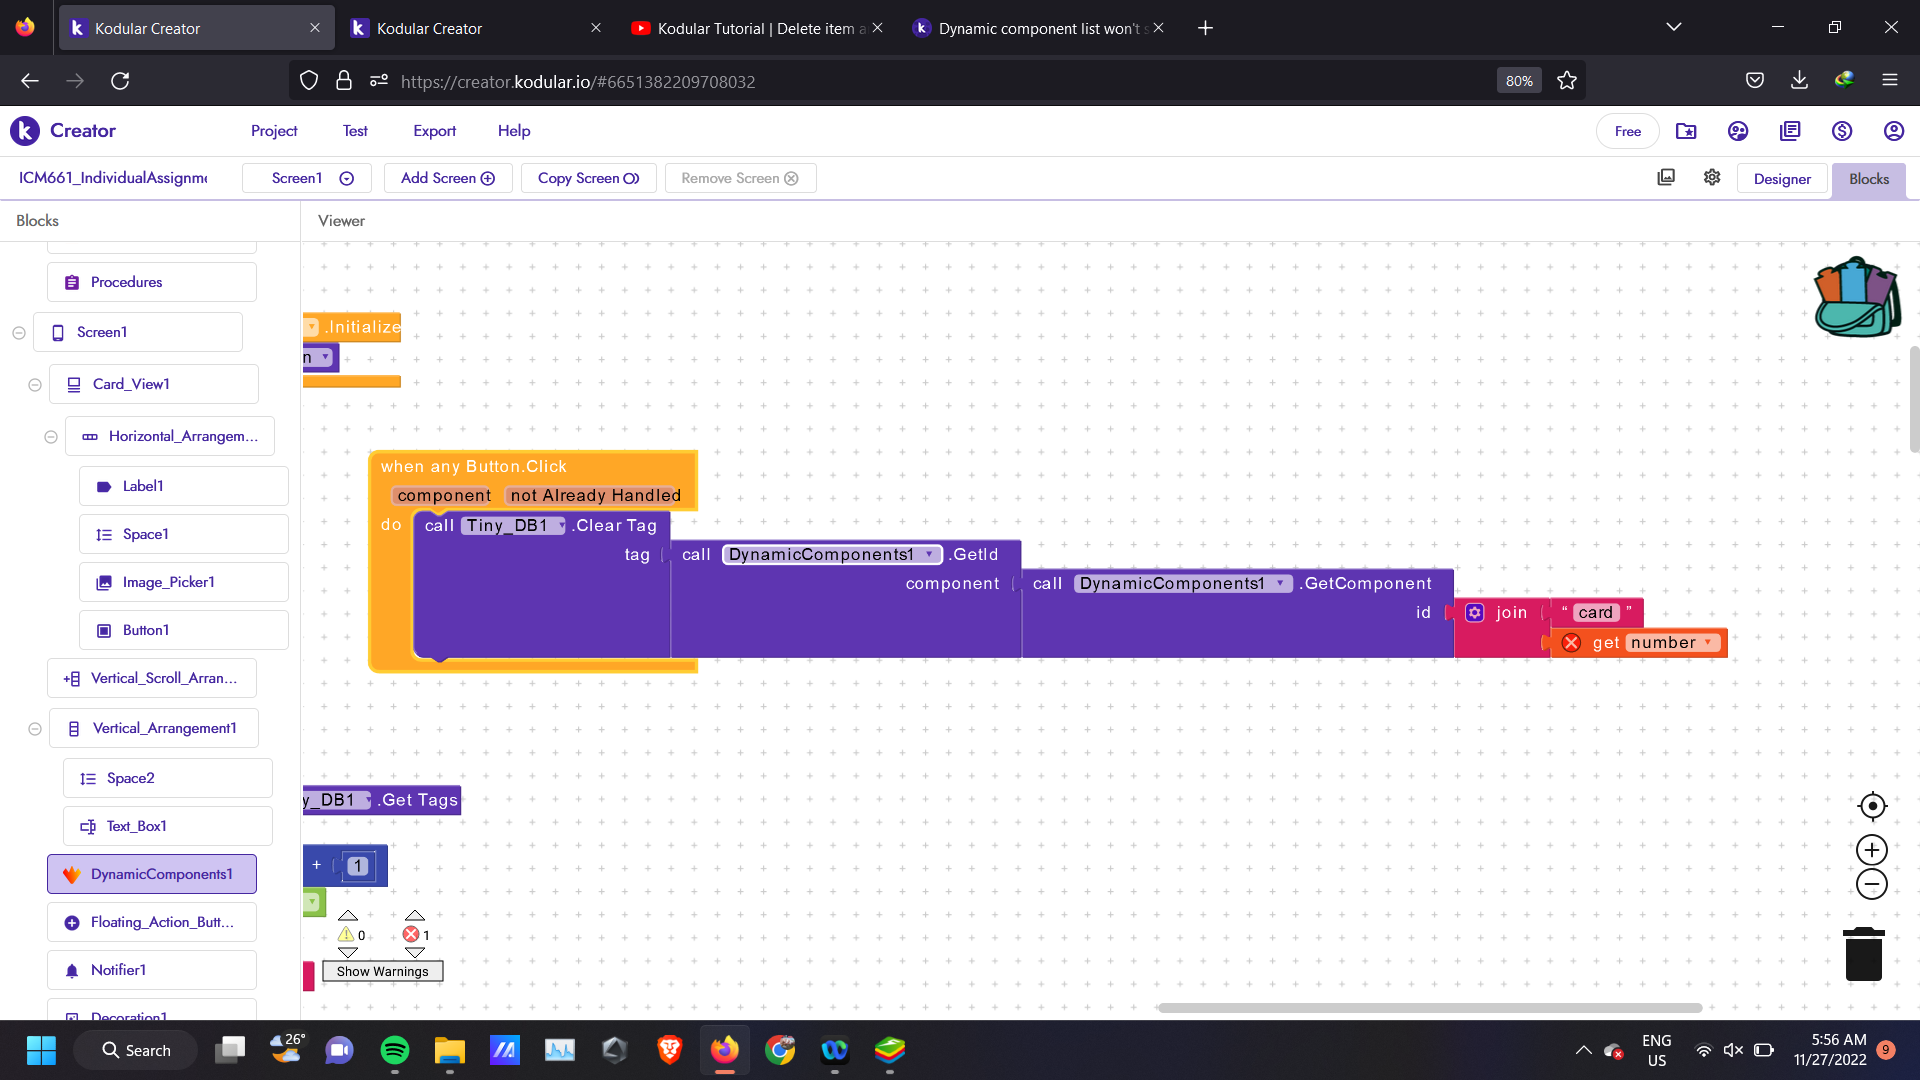This screenshot has width=1920, height=1080.
Task: Open the Export menu
Action: tap(434, 131)
